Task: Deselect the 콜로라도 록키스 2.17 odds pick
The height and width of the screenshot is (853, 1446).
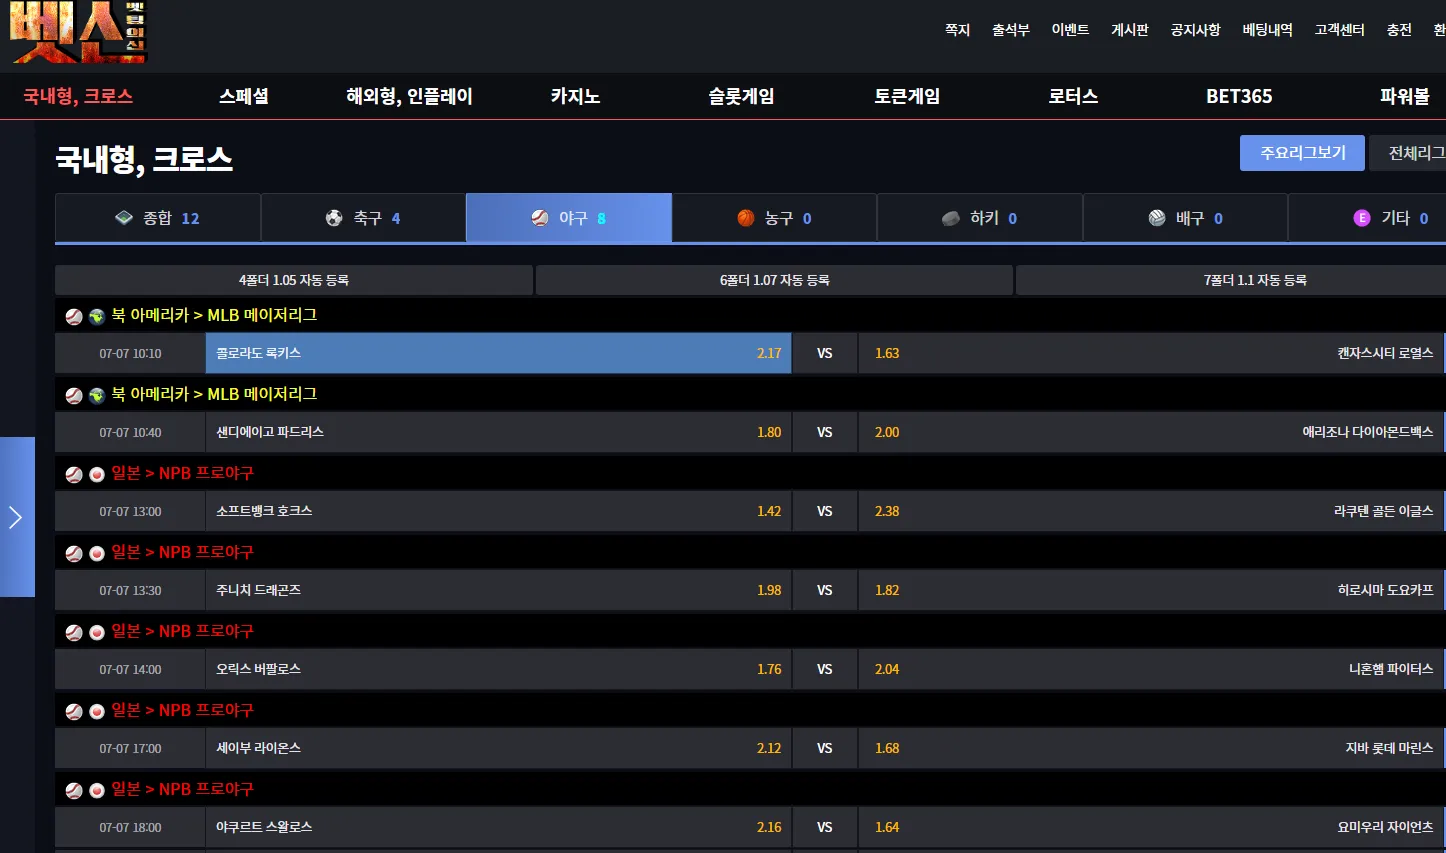Action: point(498,353)
